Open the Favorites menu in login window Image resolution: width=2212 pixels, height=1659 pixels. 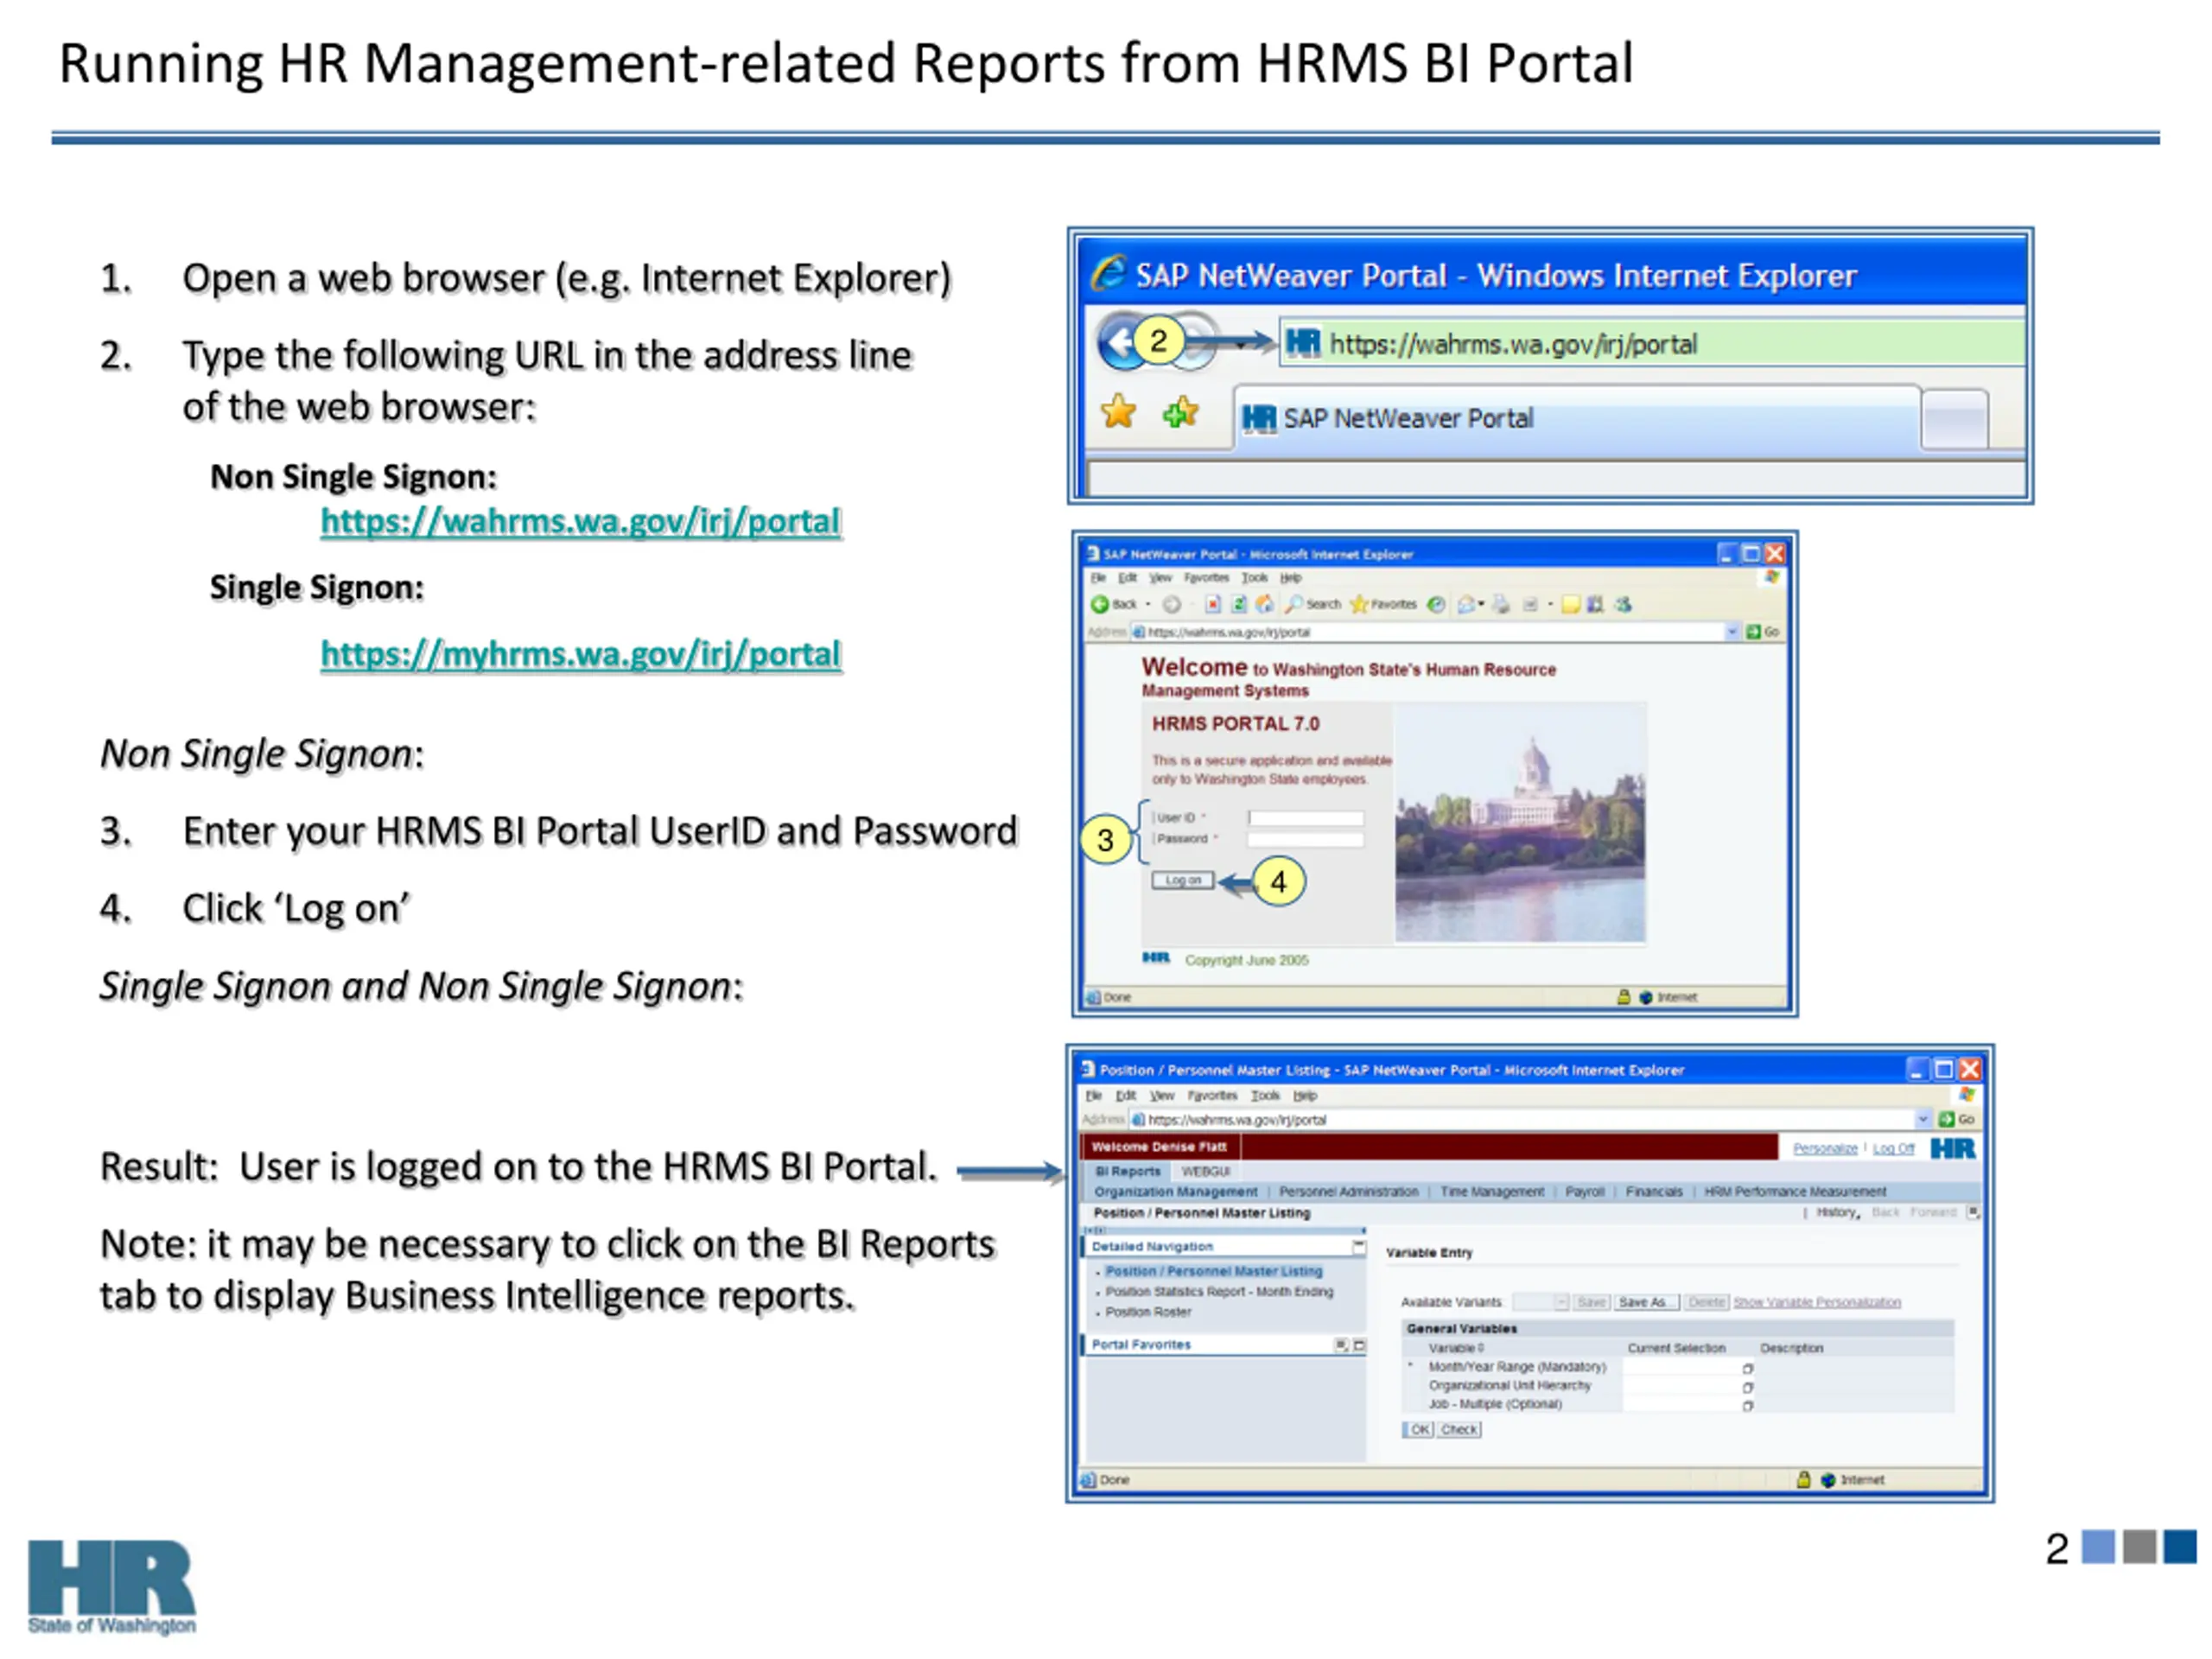(1208, 578)
